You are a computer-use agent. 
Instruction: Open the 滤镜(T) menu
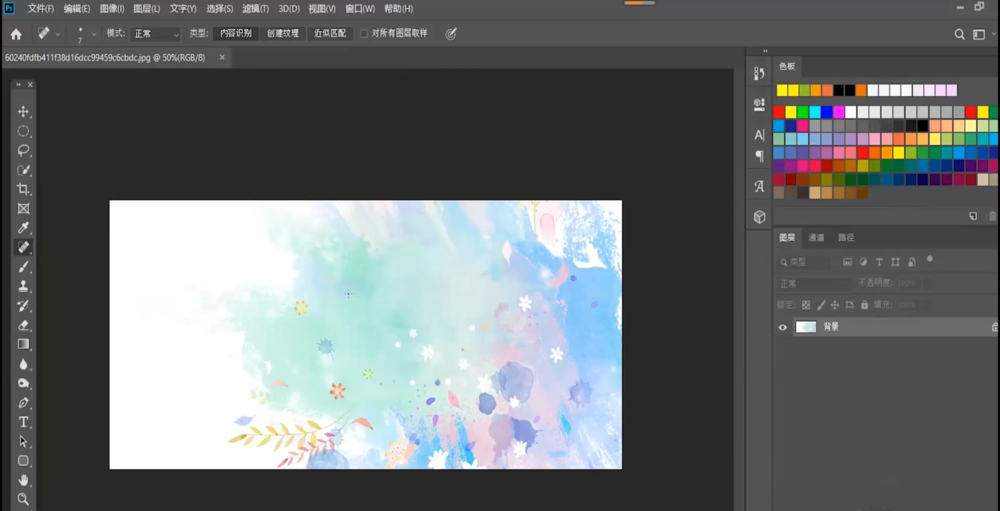(x=255, y=9)
